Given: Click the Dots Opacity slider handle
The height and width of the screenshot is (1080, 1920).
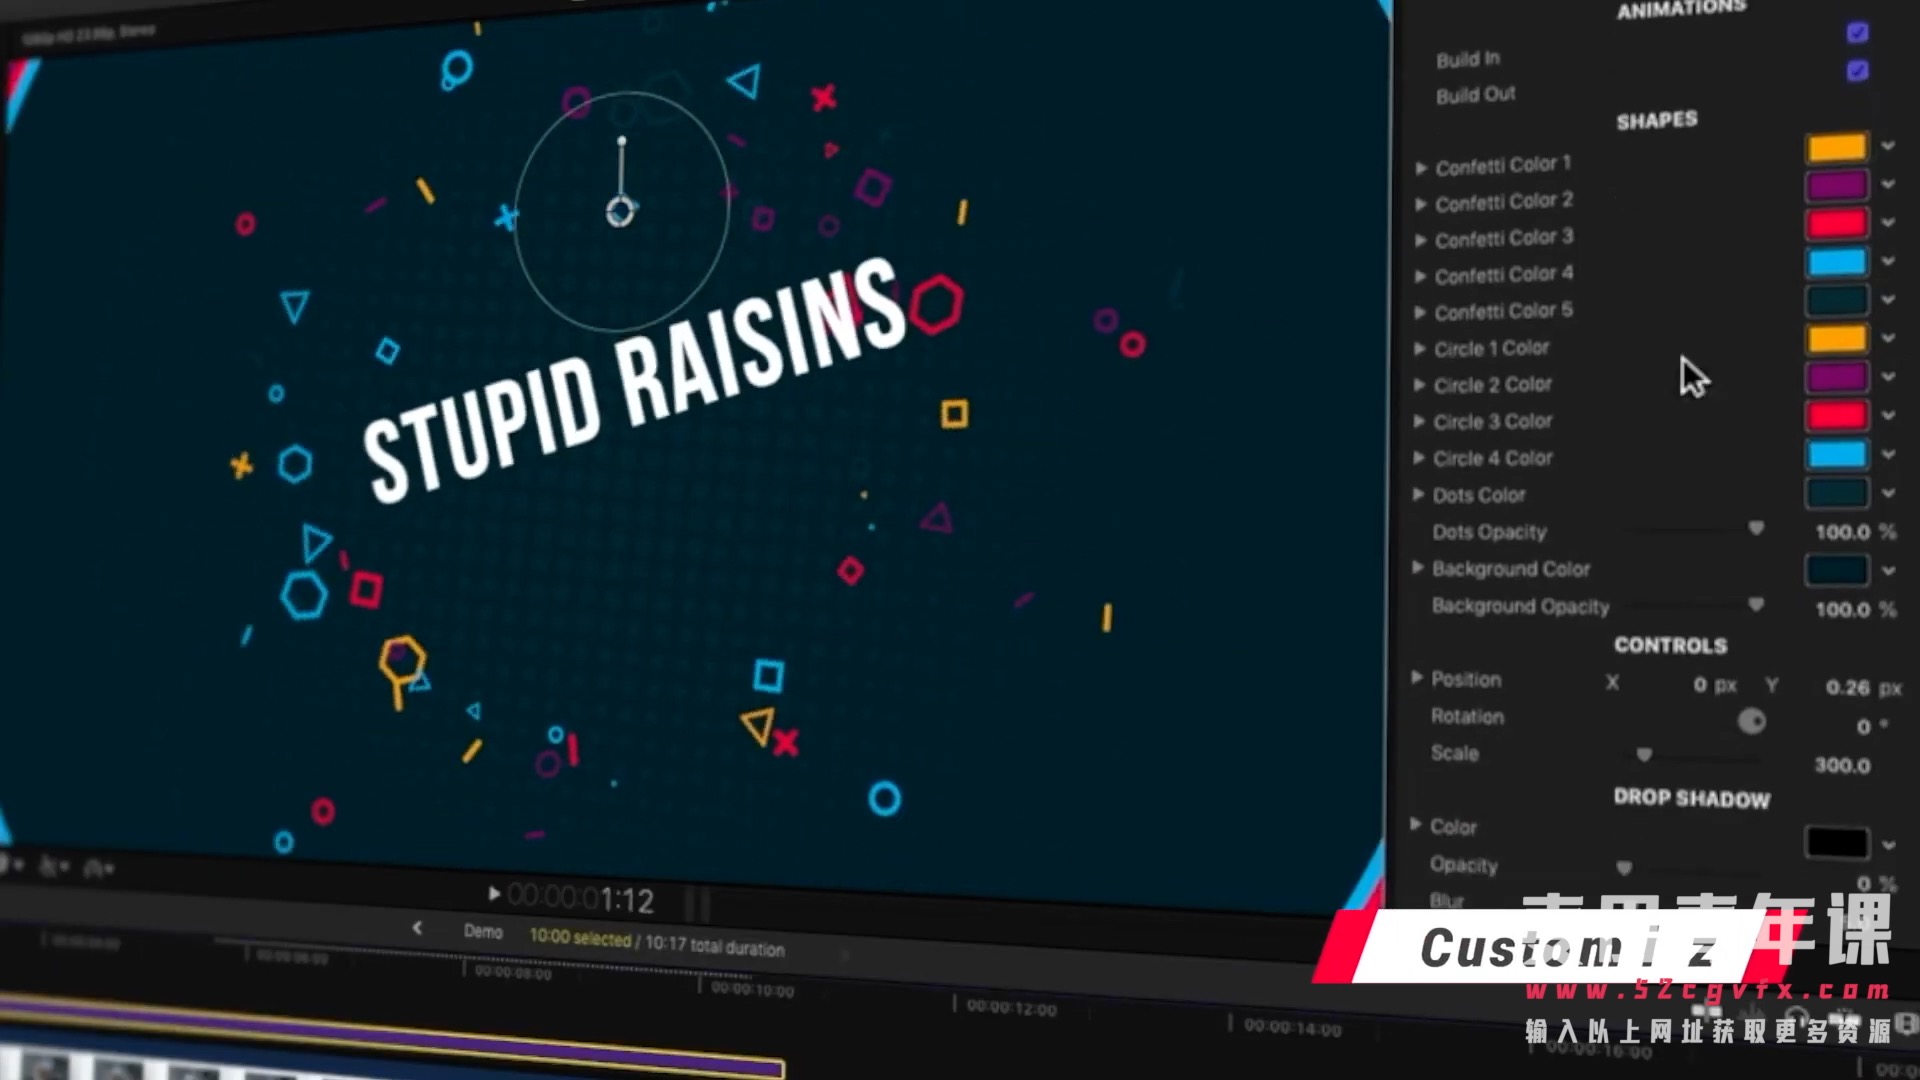Looking at the screenshot, I should (1756, 528).
